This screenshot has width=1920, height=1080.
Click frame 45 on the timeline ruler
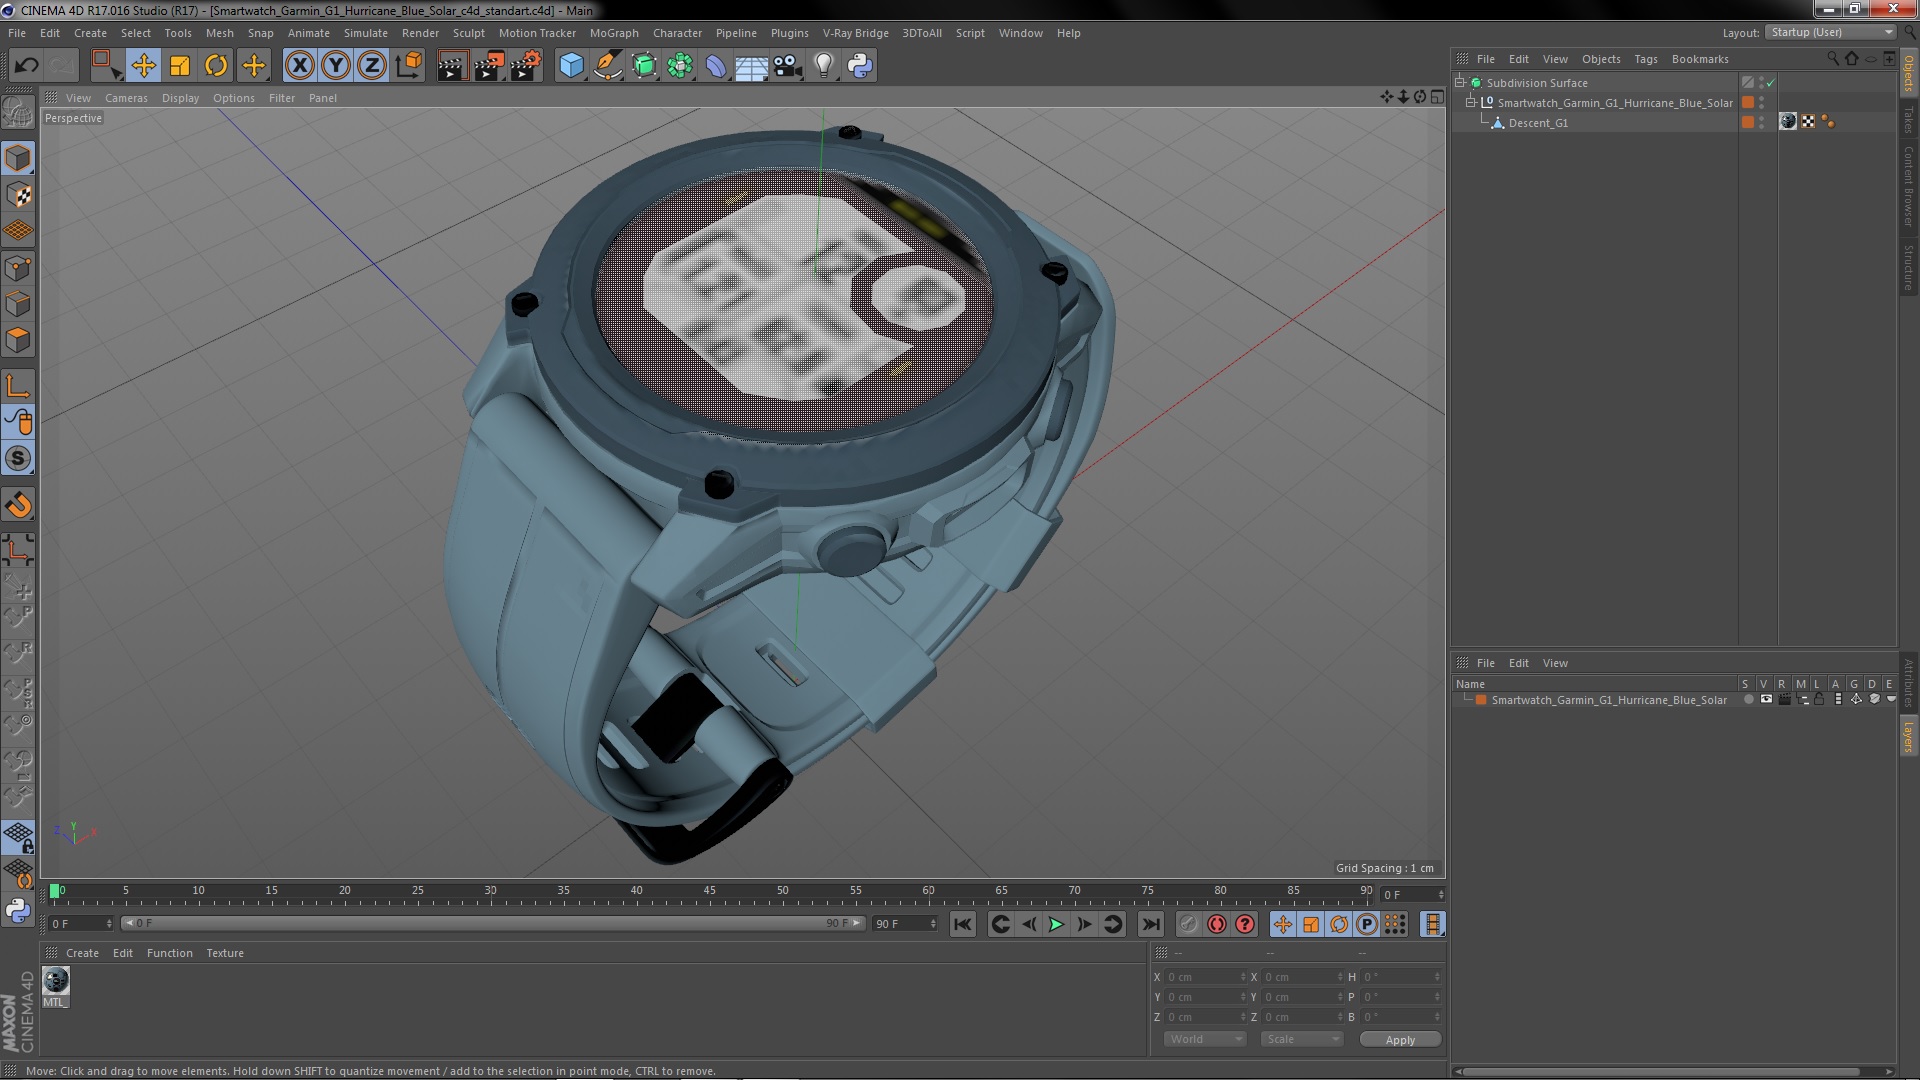(x=709, y=891)
